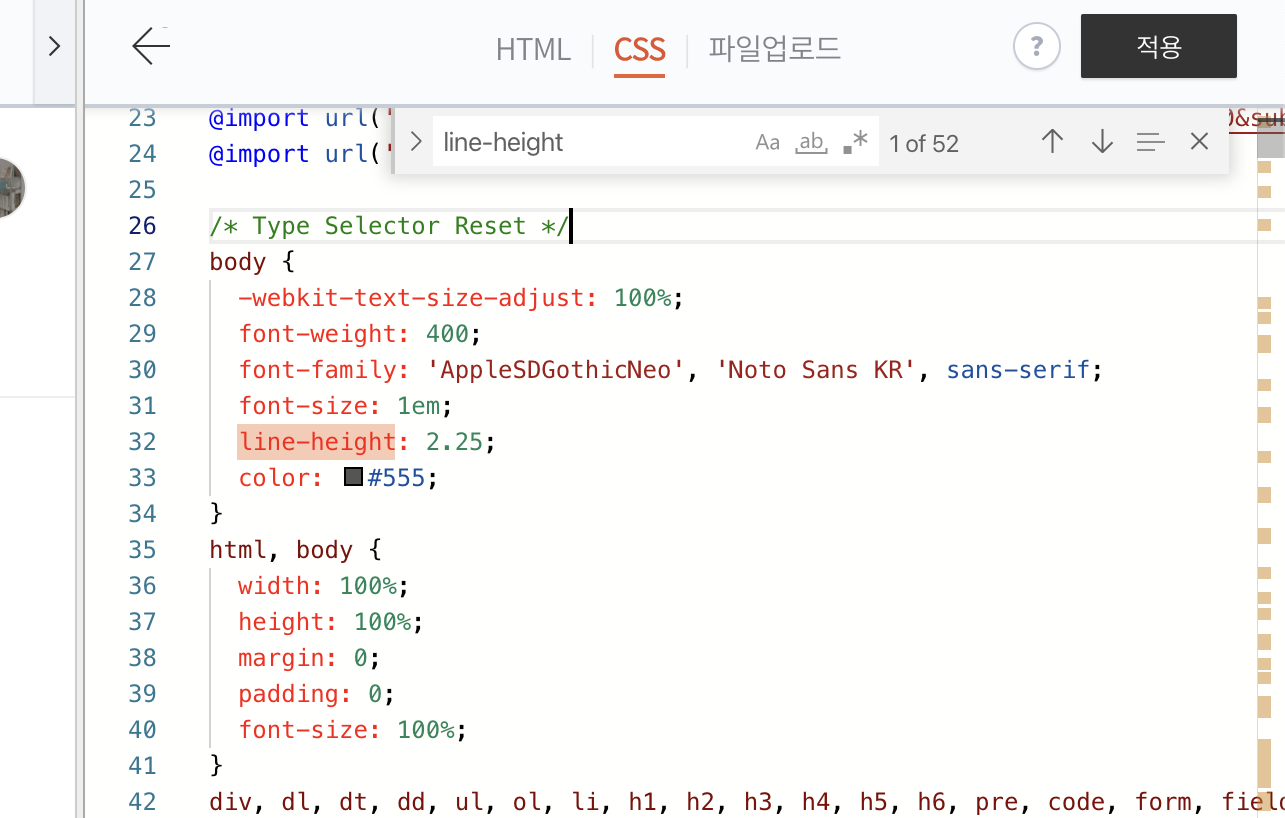Enable find in selection icon
This screenshot has width=1285, height=818.
[x=1150, y=141]
